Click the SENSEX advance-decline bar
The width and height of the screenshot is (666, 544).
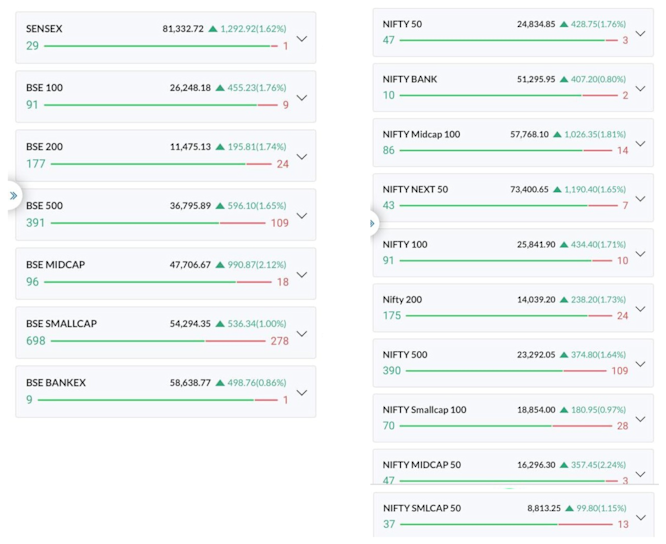tap(161, 46)
